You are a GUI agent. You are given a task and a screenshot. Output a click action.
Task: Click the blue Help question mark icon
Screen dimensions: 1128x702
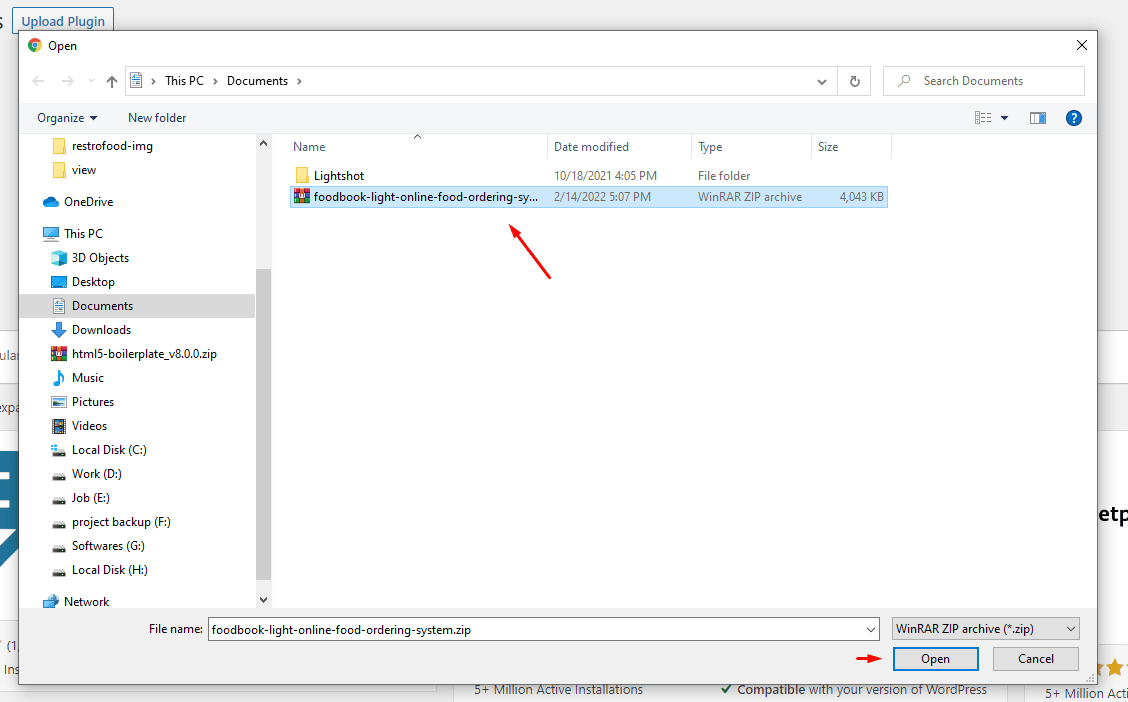pos(1074,118)
